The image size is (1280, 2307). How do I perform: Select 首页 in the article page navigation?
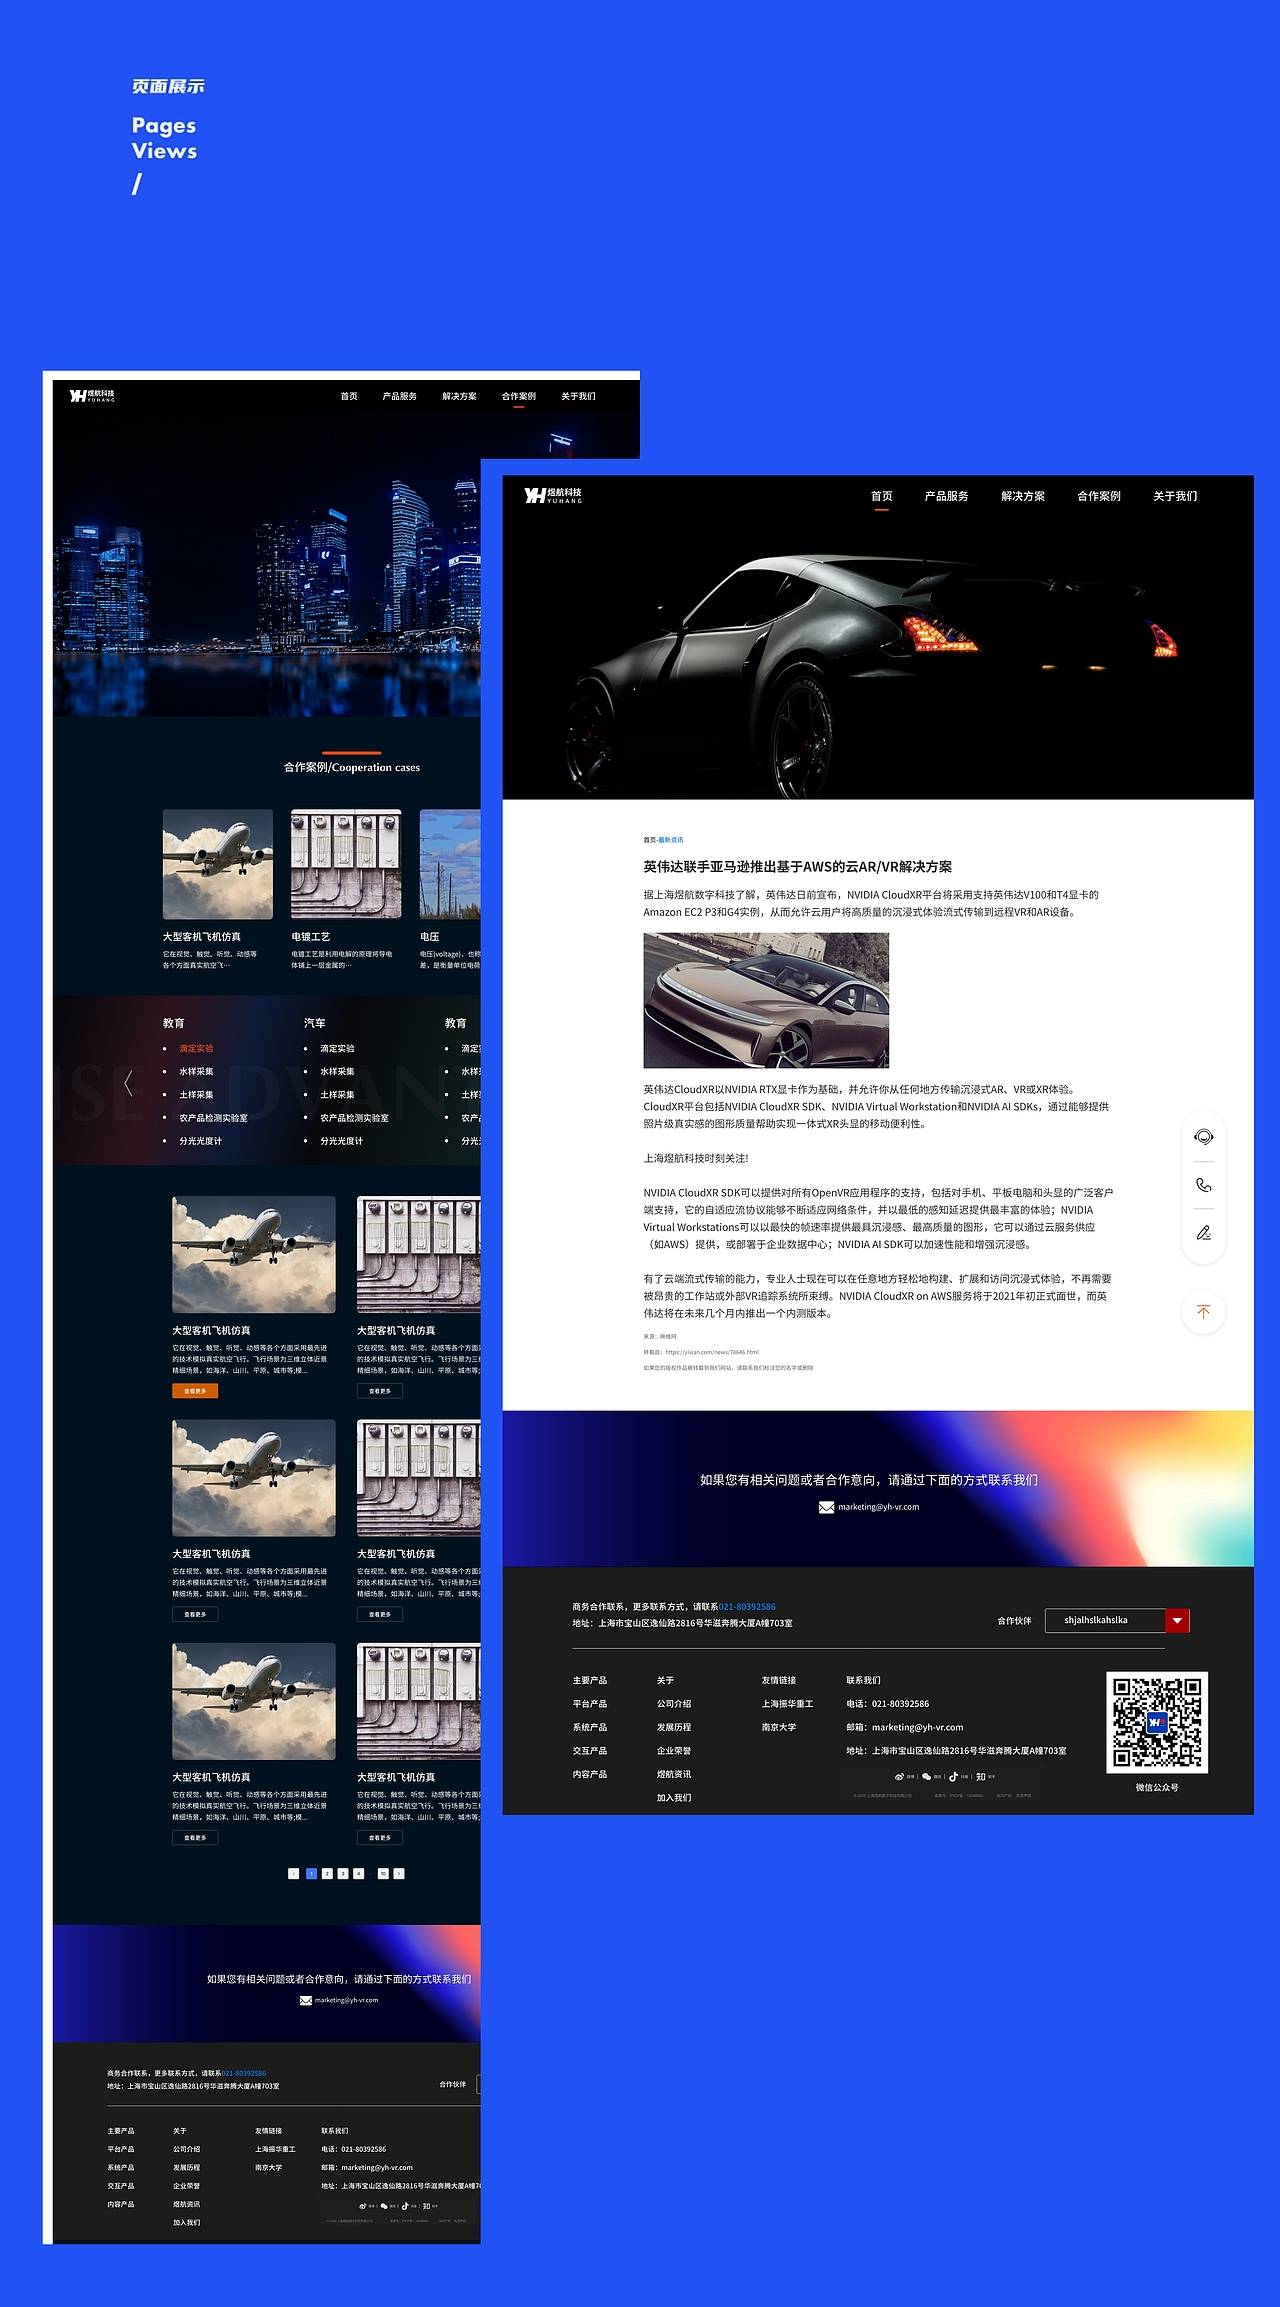pyautogui.click(x=881, y=496)
